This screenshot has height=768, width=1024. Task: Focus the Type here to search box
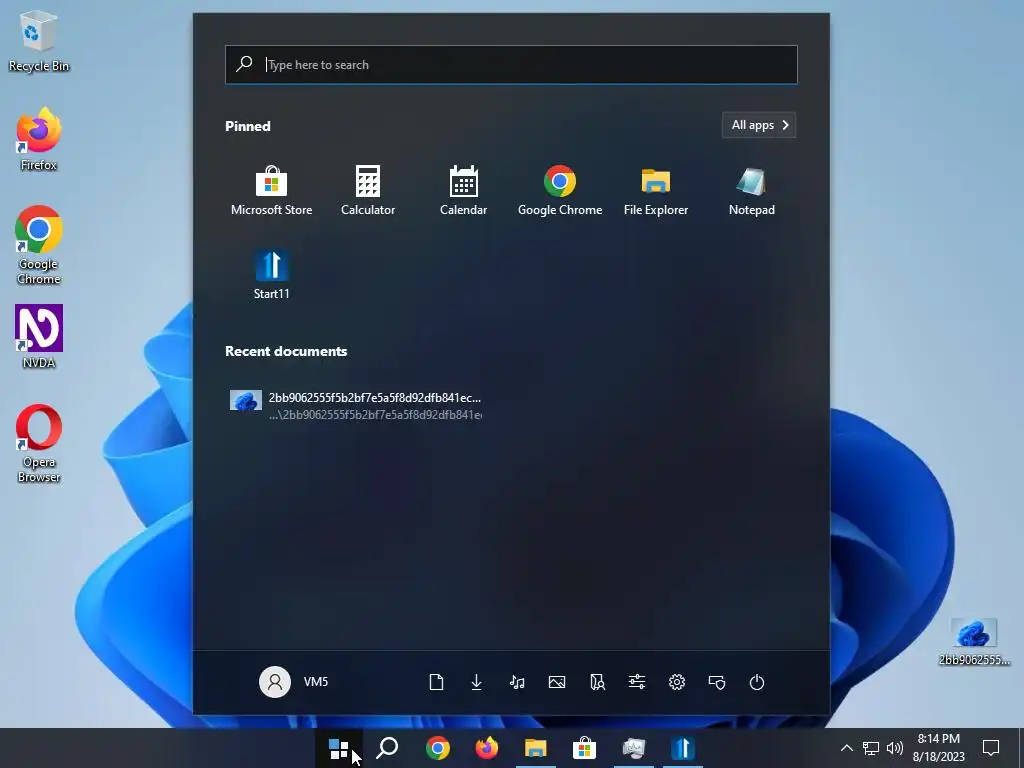tap(511, 65)
